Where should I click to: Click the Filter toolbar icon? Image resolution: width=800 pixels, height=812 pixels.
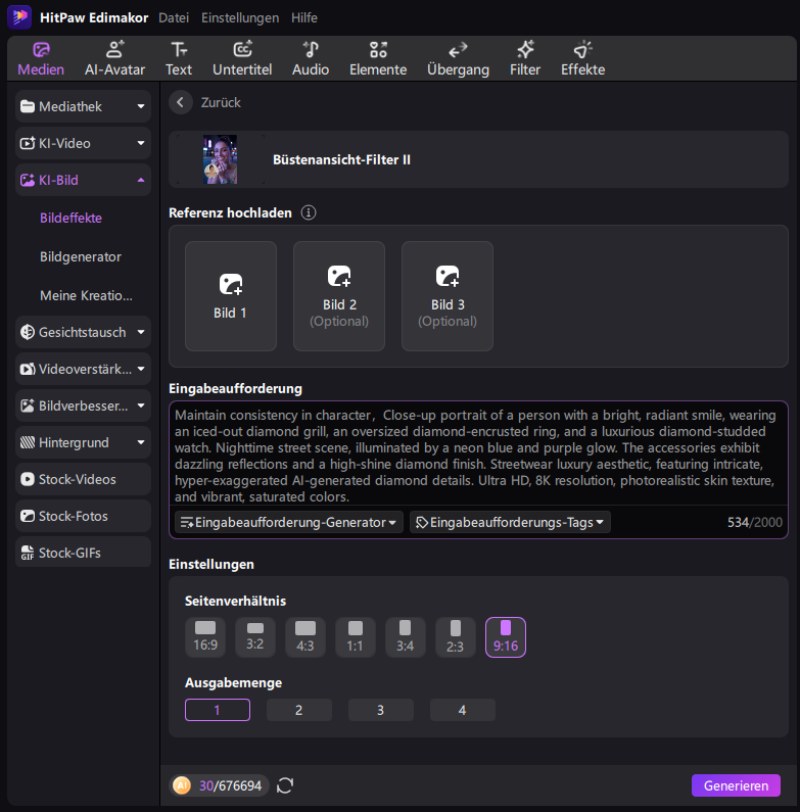(x=525, y=58)
